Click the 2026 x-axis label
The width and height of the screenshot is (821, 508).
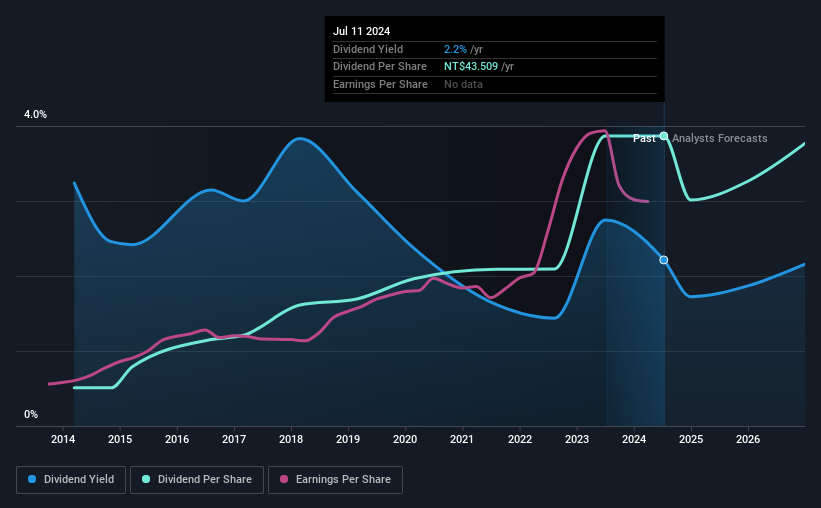coord(748,439)
